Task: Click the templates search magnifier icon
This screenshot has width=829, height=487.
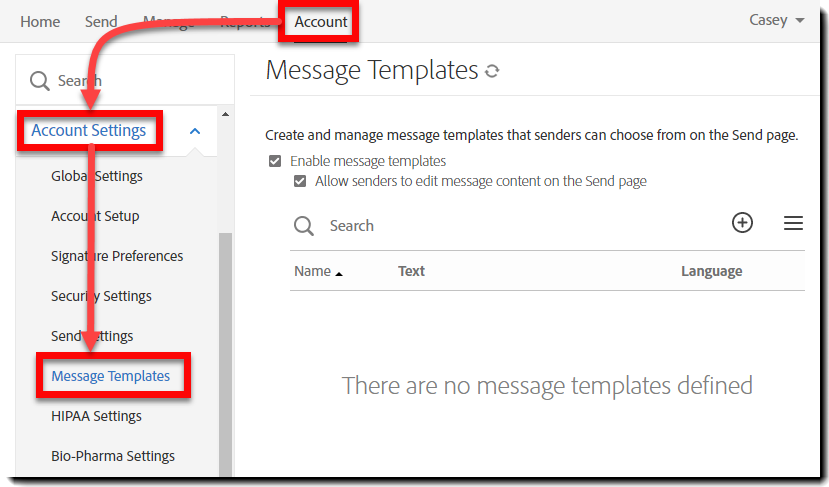Action: click(x=304, y=226)
